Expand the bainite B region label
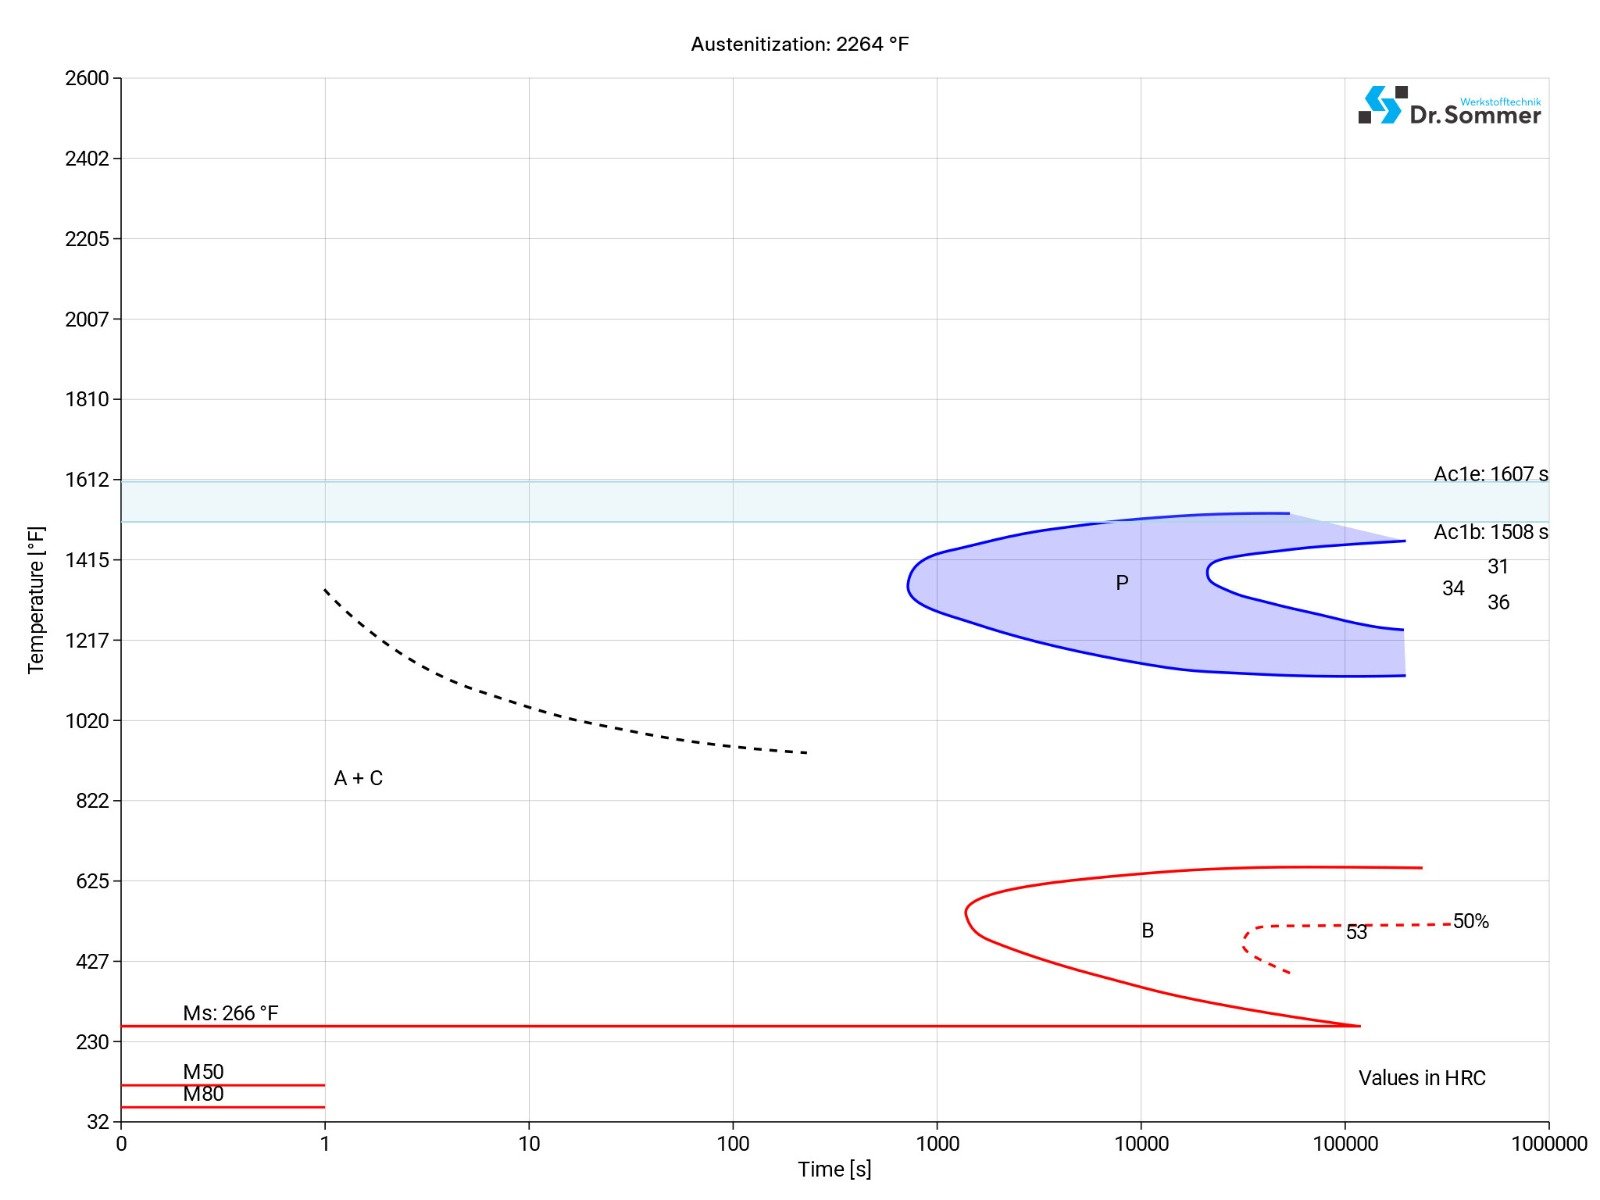Screen dimensions: 1600x1200 (1147, 930)
